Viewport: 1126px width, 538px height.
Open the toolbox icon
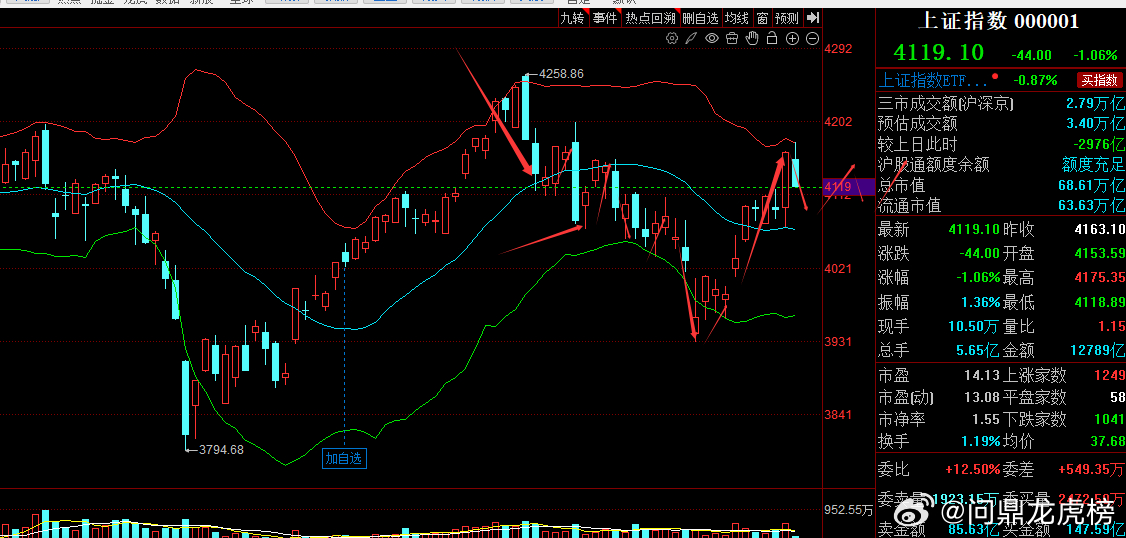[x=732, y=38]
